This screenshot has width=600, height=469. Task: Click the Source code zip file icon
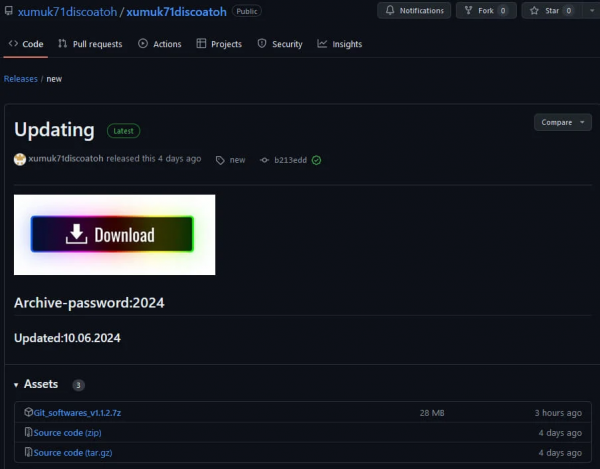[x=29, y=432]
